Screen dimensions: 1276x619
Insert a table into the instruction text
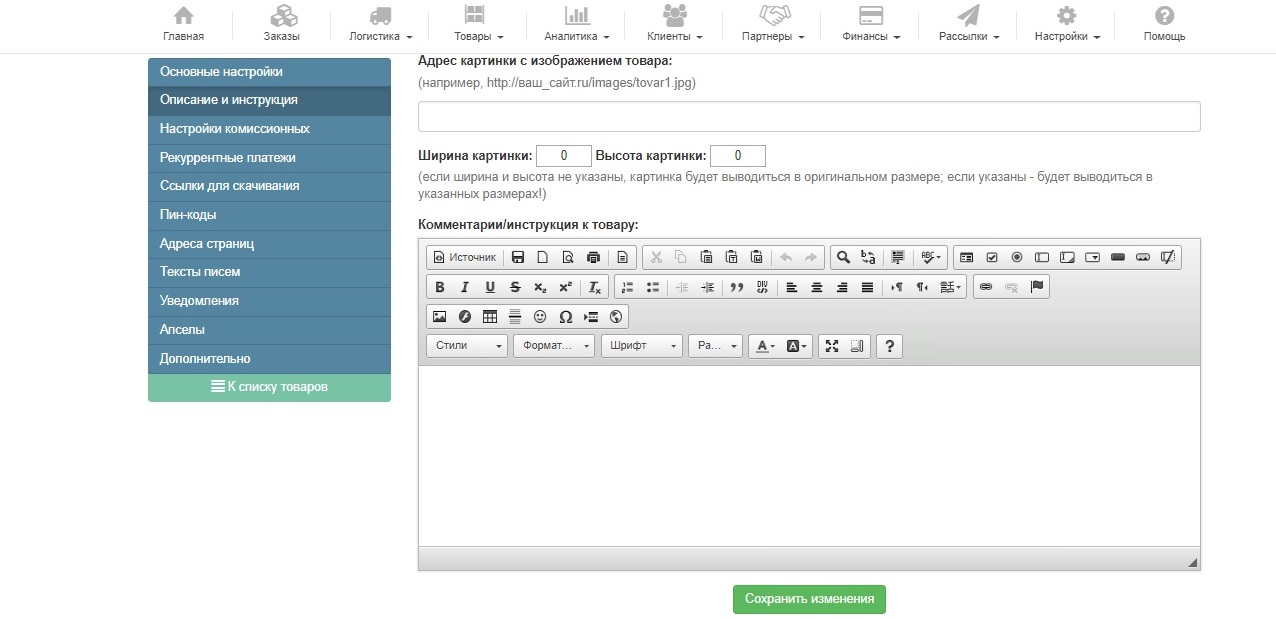[490, 317]
